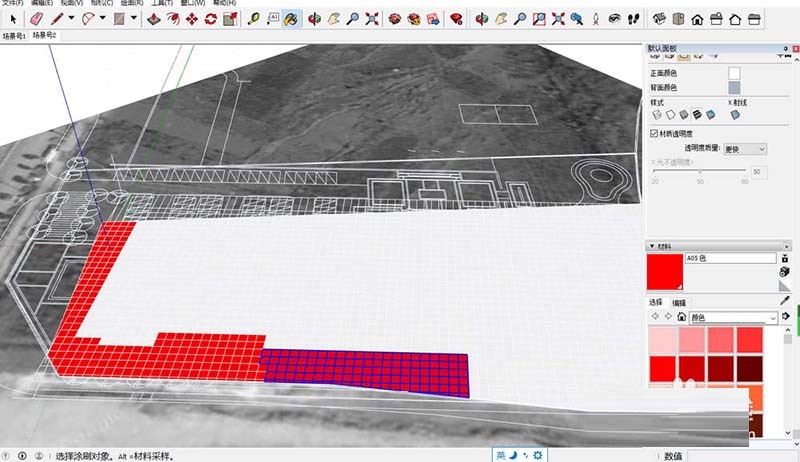Select the Scale tool
The width and height of the screenshot is (800, 462).
click(230, 19)
